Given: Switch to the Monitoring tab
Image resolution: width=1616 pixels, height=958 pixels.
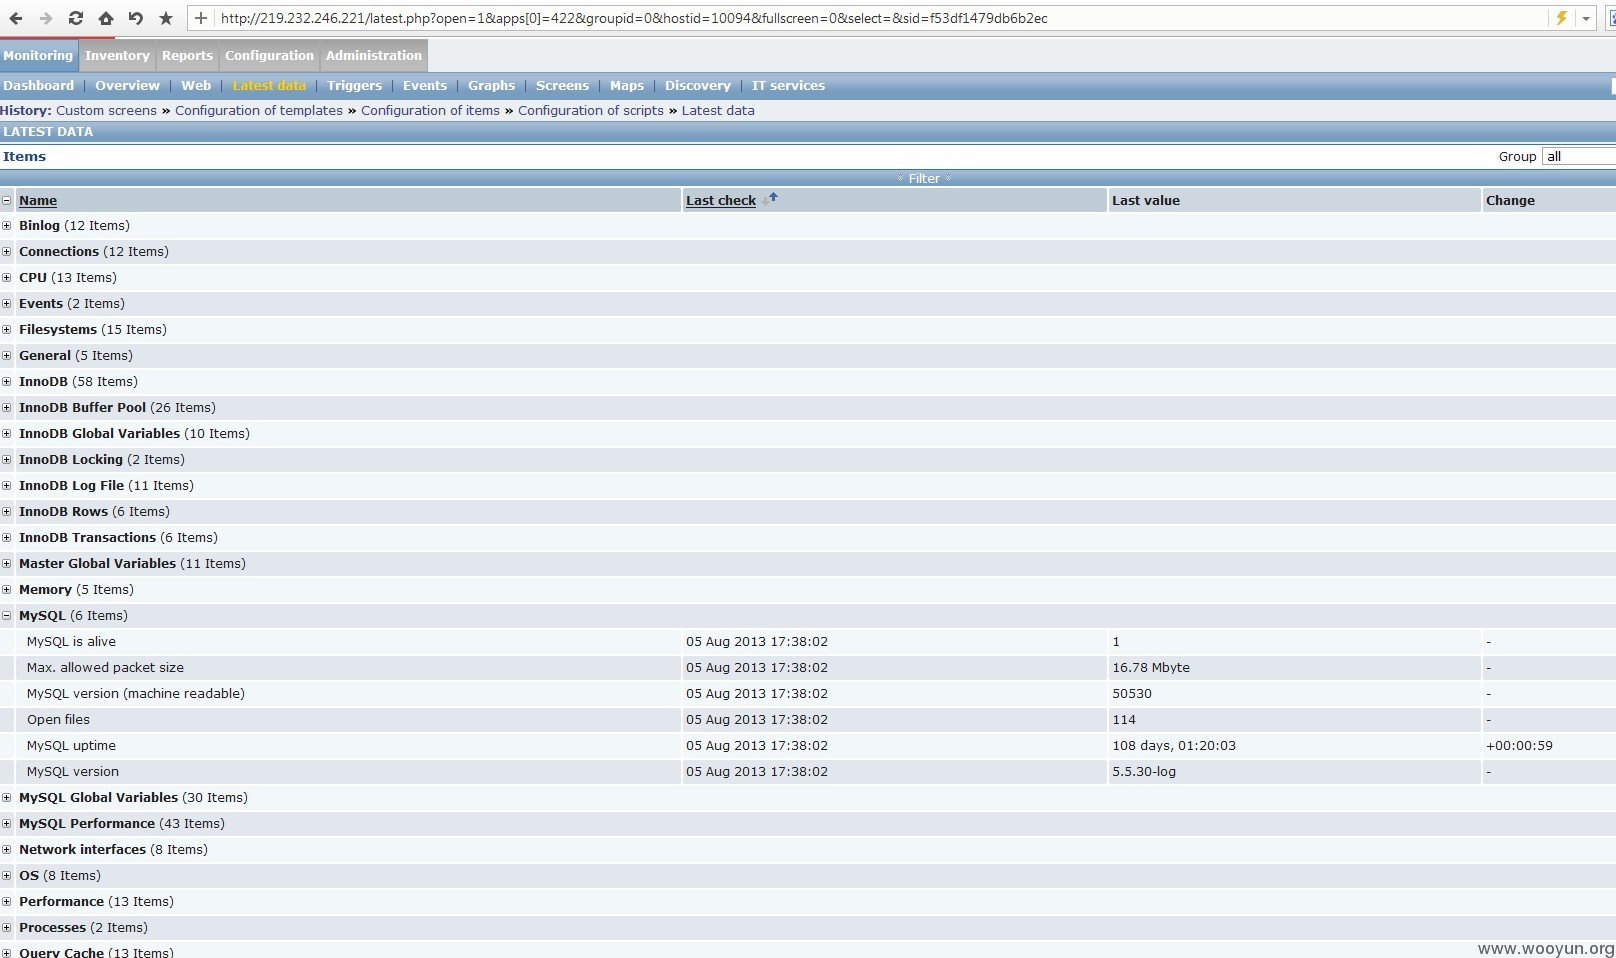Looking at the screenshot, I should tap(38, 55).
